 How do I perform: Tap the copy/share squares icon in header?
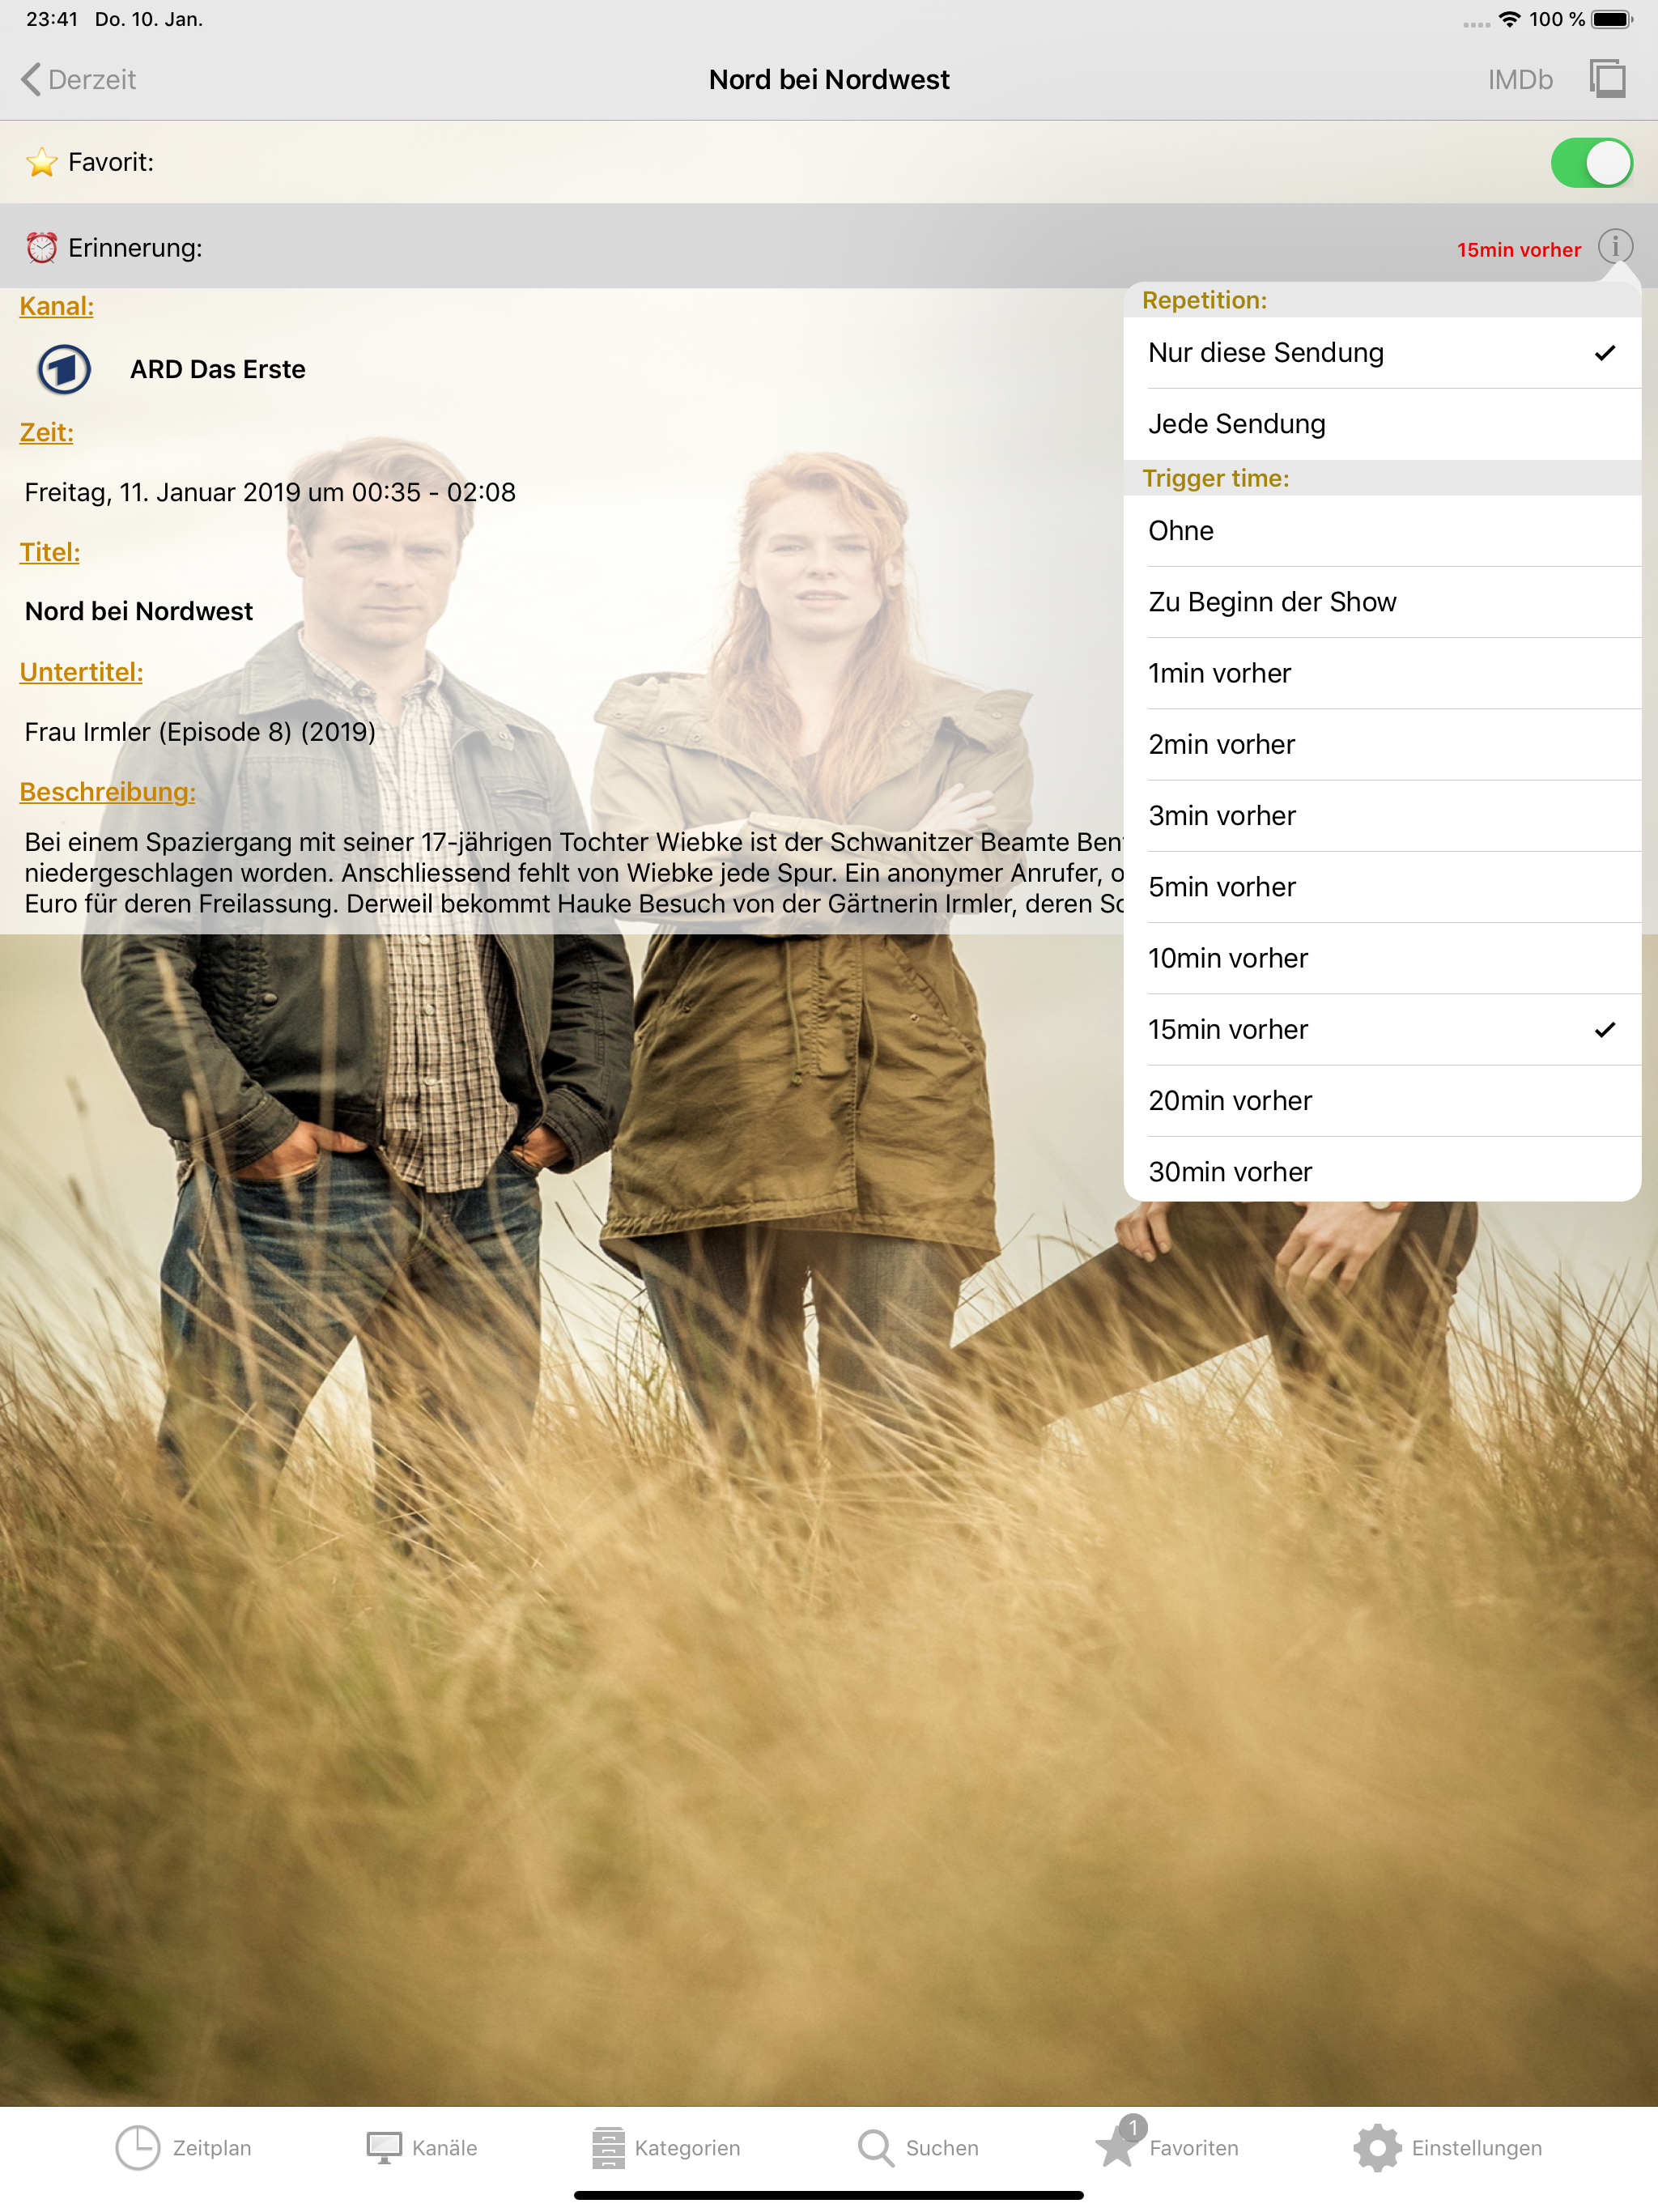coord(1607,79)
